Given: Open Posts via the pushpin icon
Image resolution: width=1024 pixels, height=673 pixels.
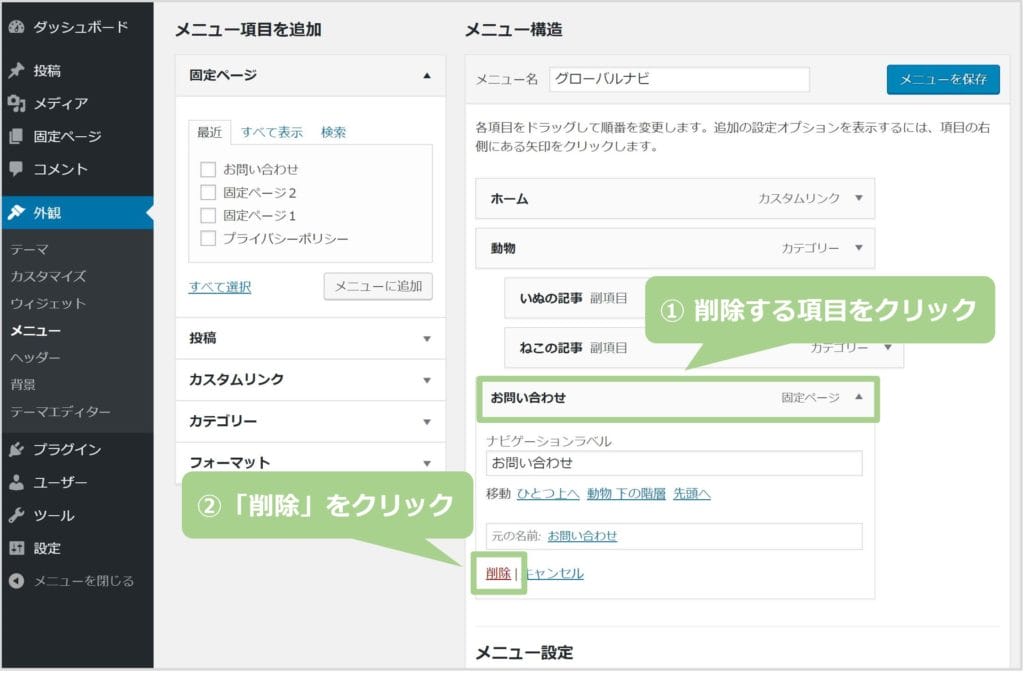Looking at the screenshot, I should click(x=16, y=71).
